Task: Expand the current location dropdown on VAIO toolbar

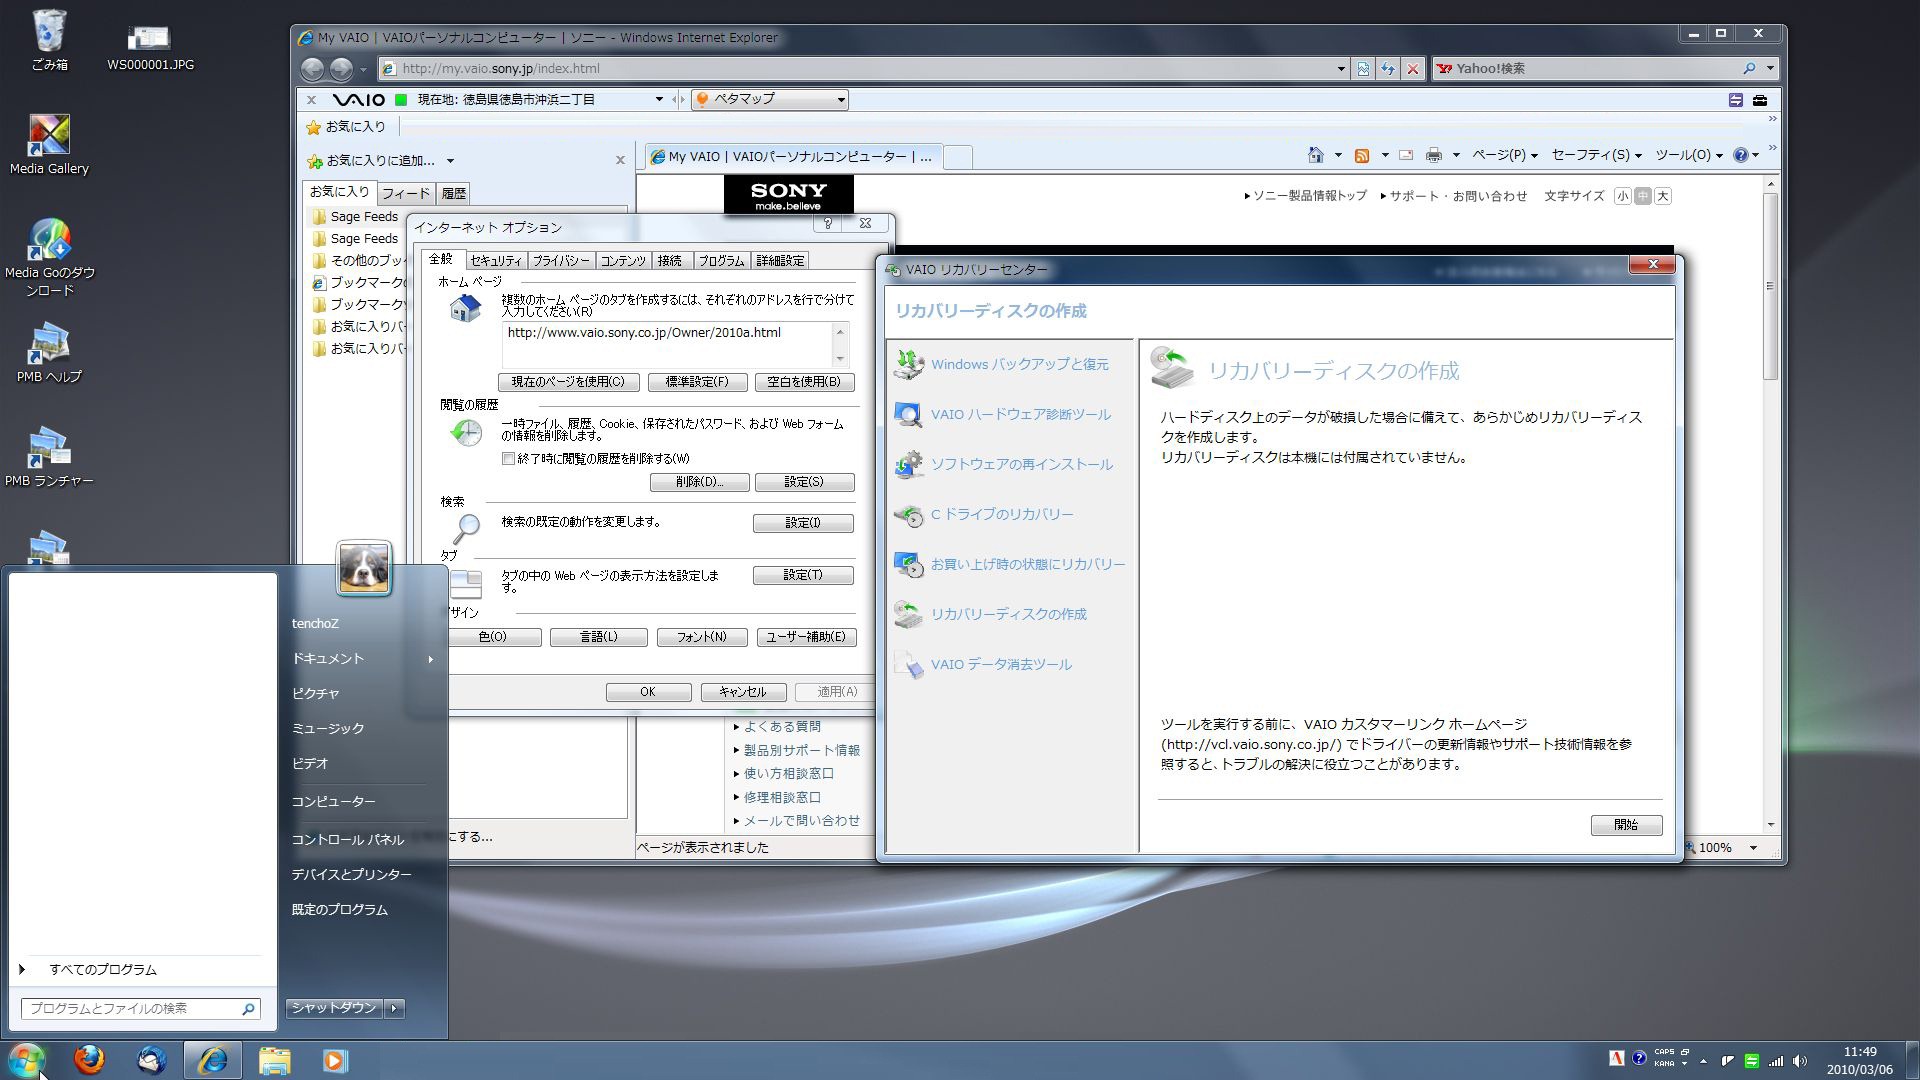Action: [x=659, y=100]
